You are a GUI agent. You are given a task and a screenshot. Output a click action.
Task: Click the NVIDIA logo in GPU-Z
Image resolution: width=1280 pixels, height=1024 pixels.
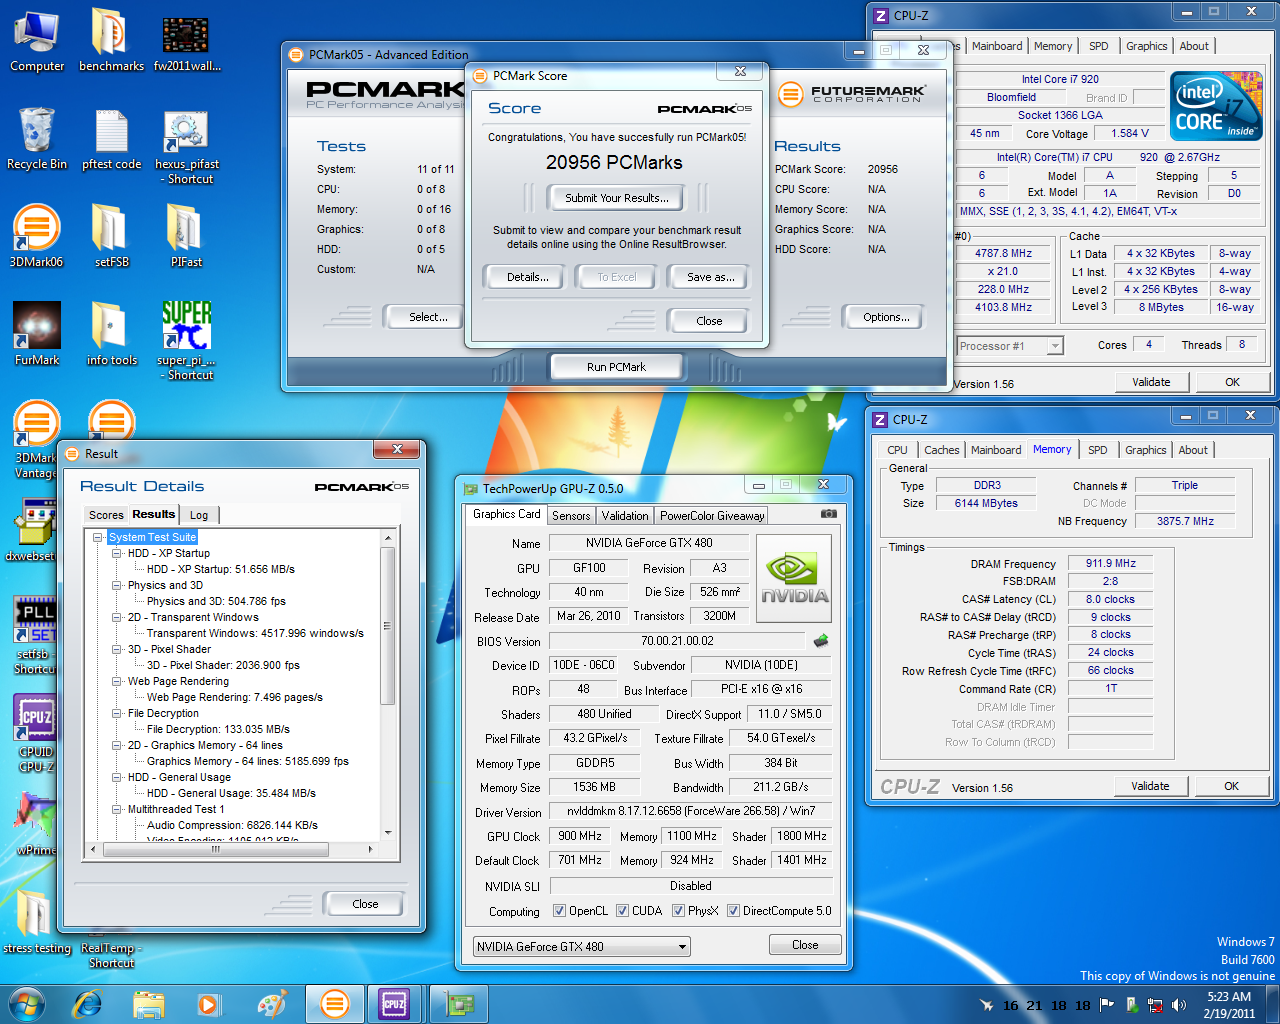[794, 580]
